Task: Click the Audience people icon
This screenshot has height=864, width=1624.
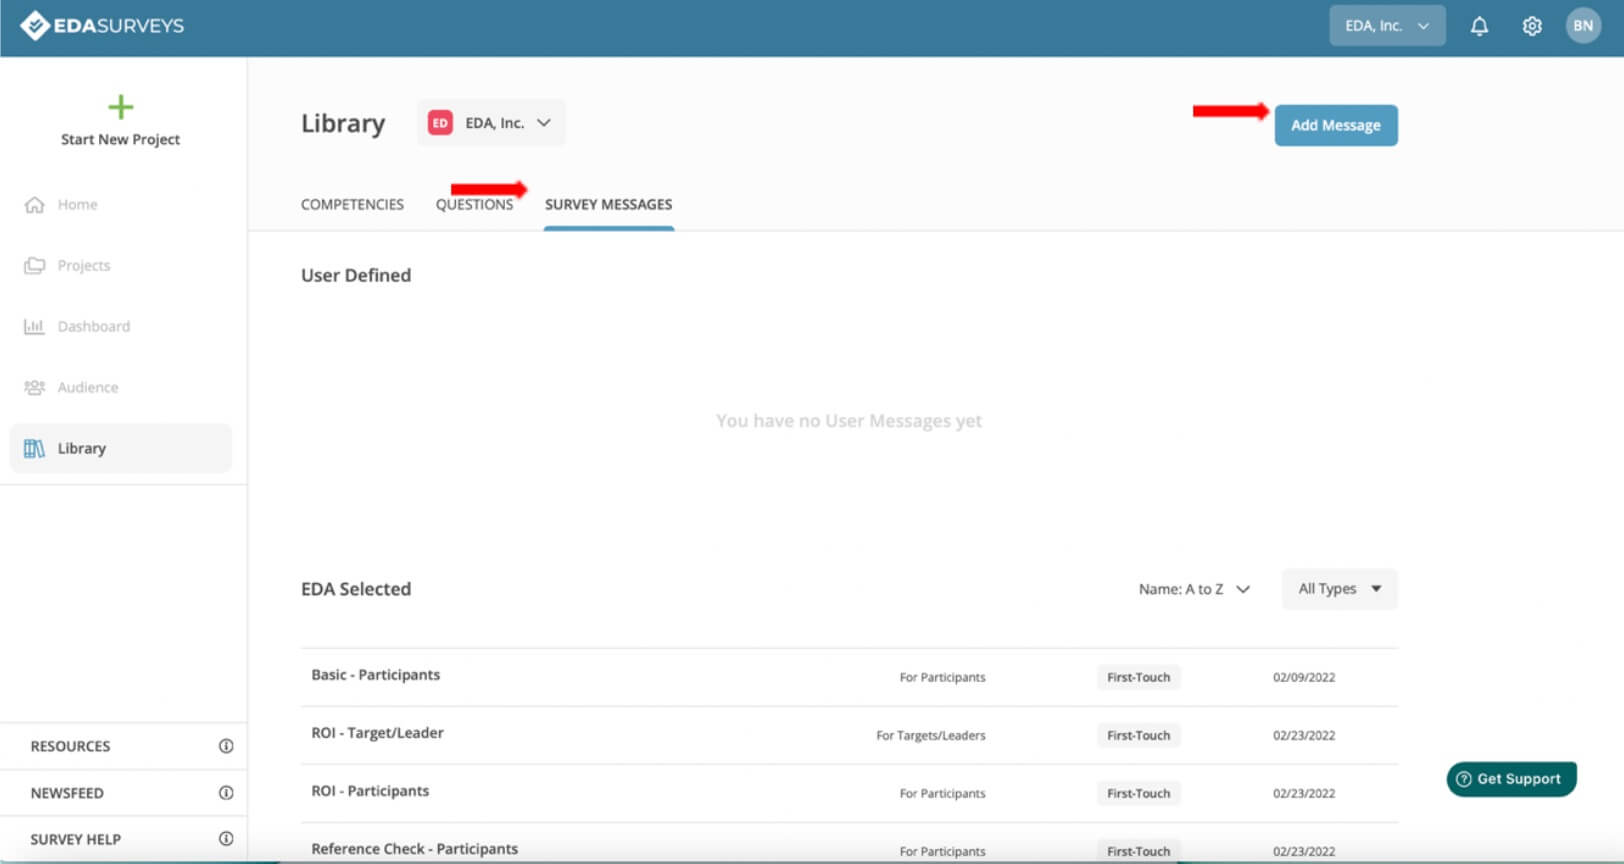Action: click(x=35, y=388)
